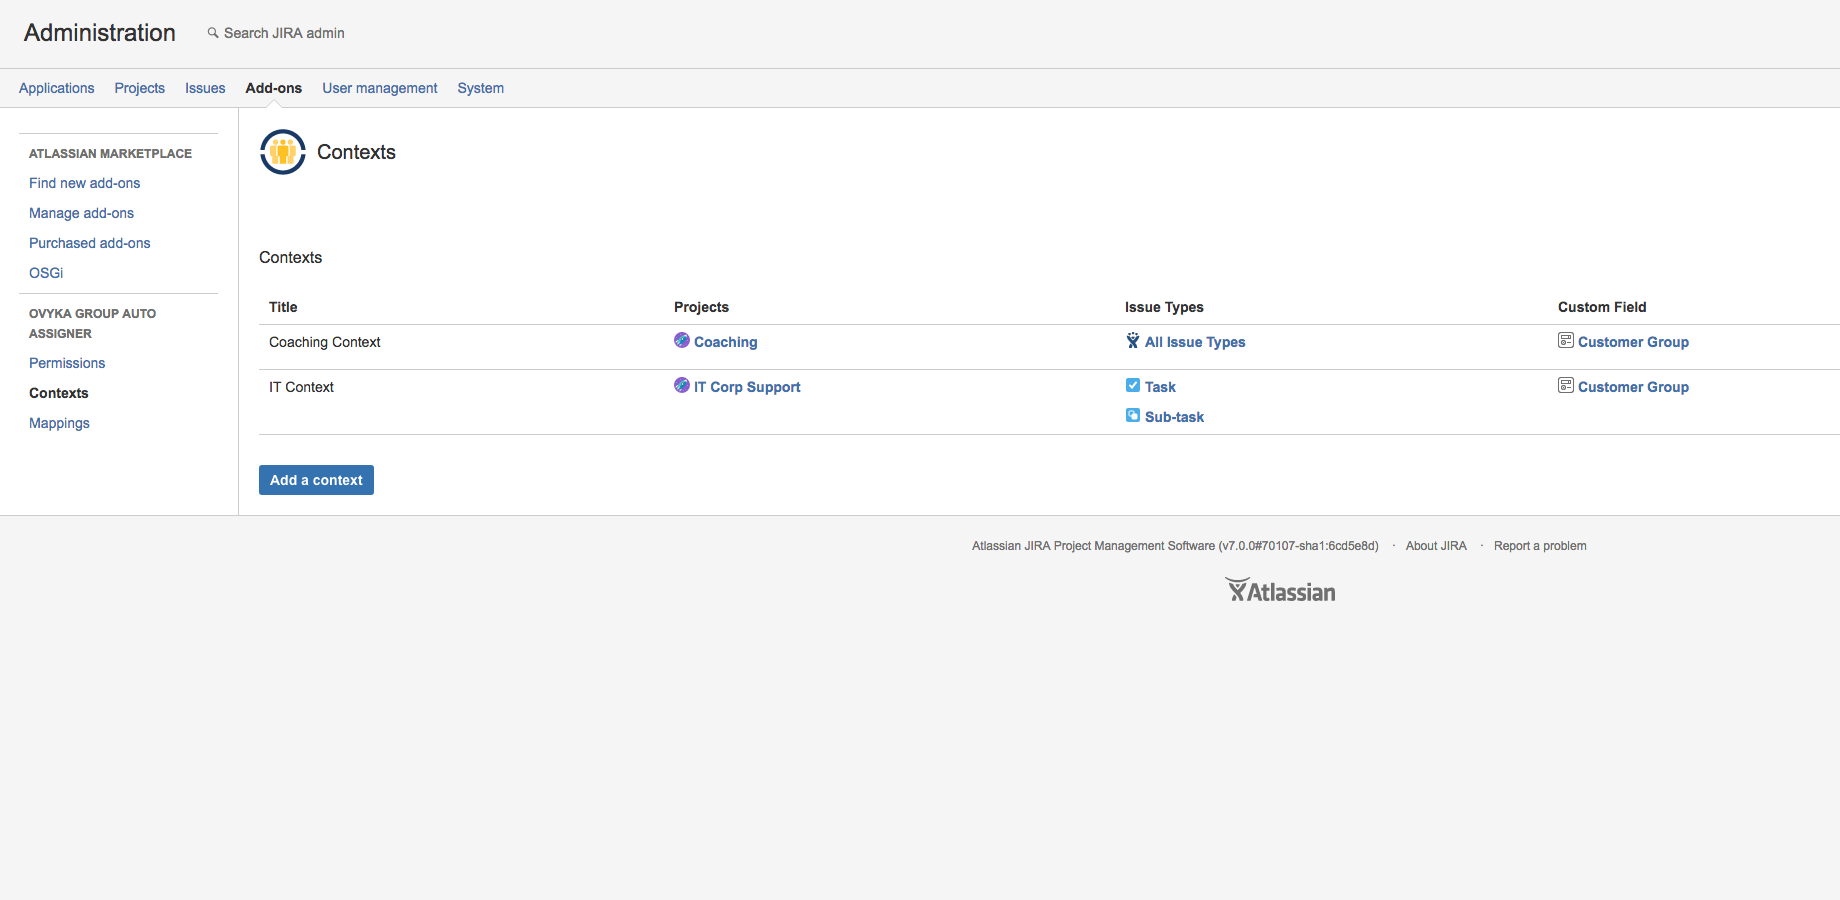Open the Find new add-ons link

pos(85,183)
